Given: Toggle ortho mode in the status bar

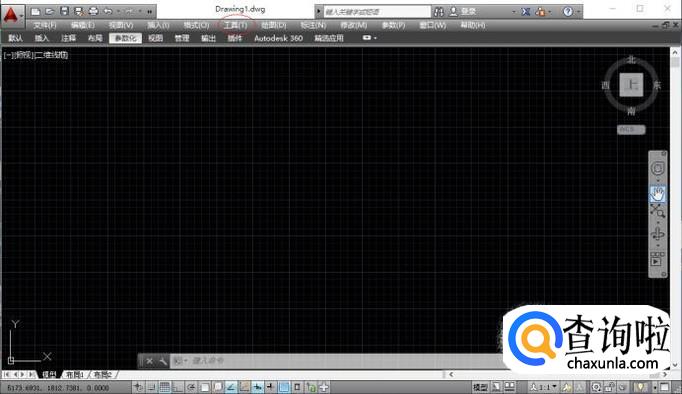Looking at the screenshot, I should pos(177,387).
